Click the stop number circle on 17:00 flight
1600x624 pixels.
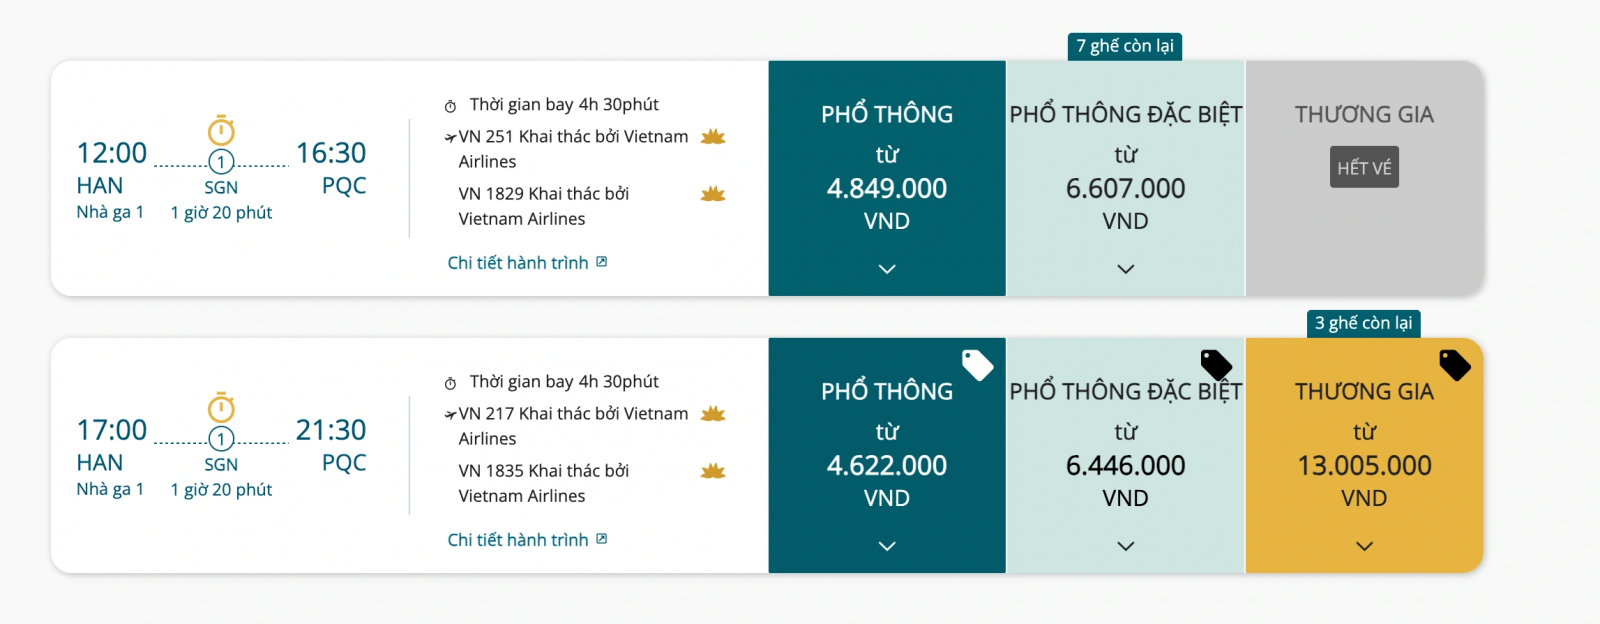pos(221,439)
